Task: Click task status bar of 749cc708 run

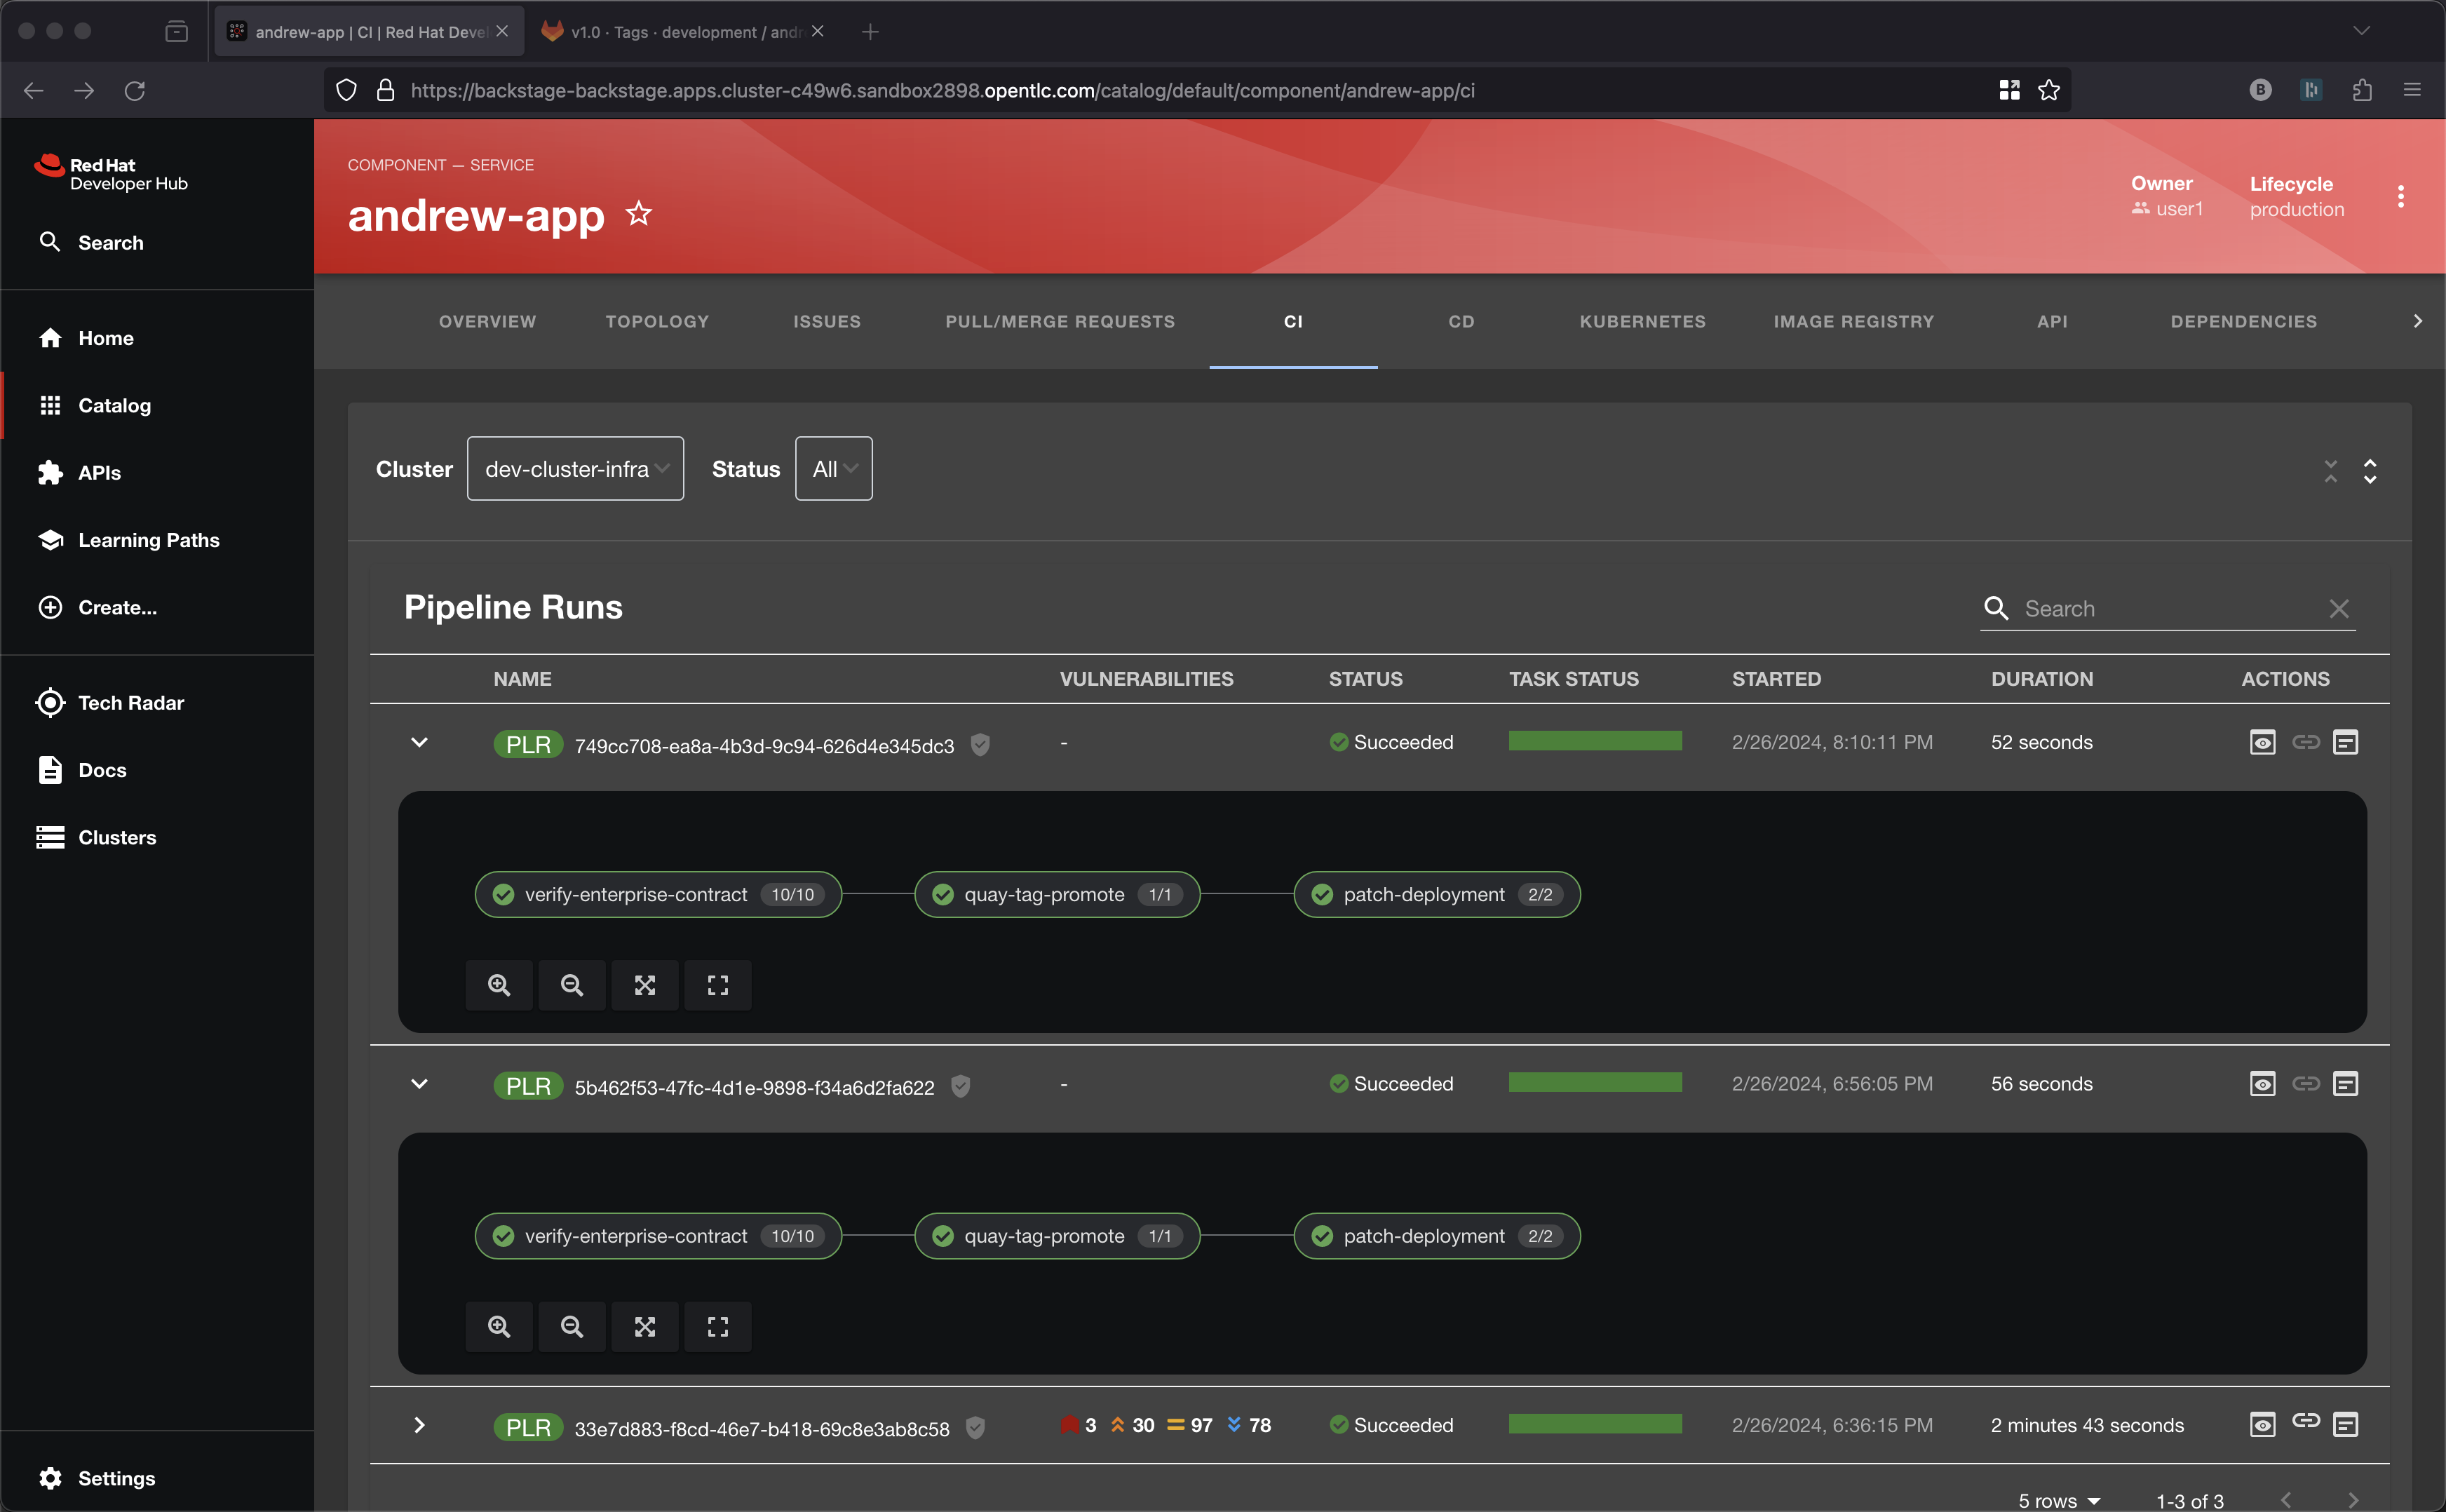Action: (1595, 741)
